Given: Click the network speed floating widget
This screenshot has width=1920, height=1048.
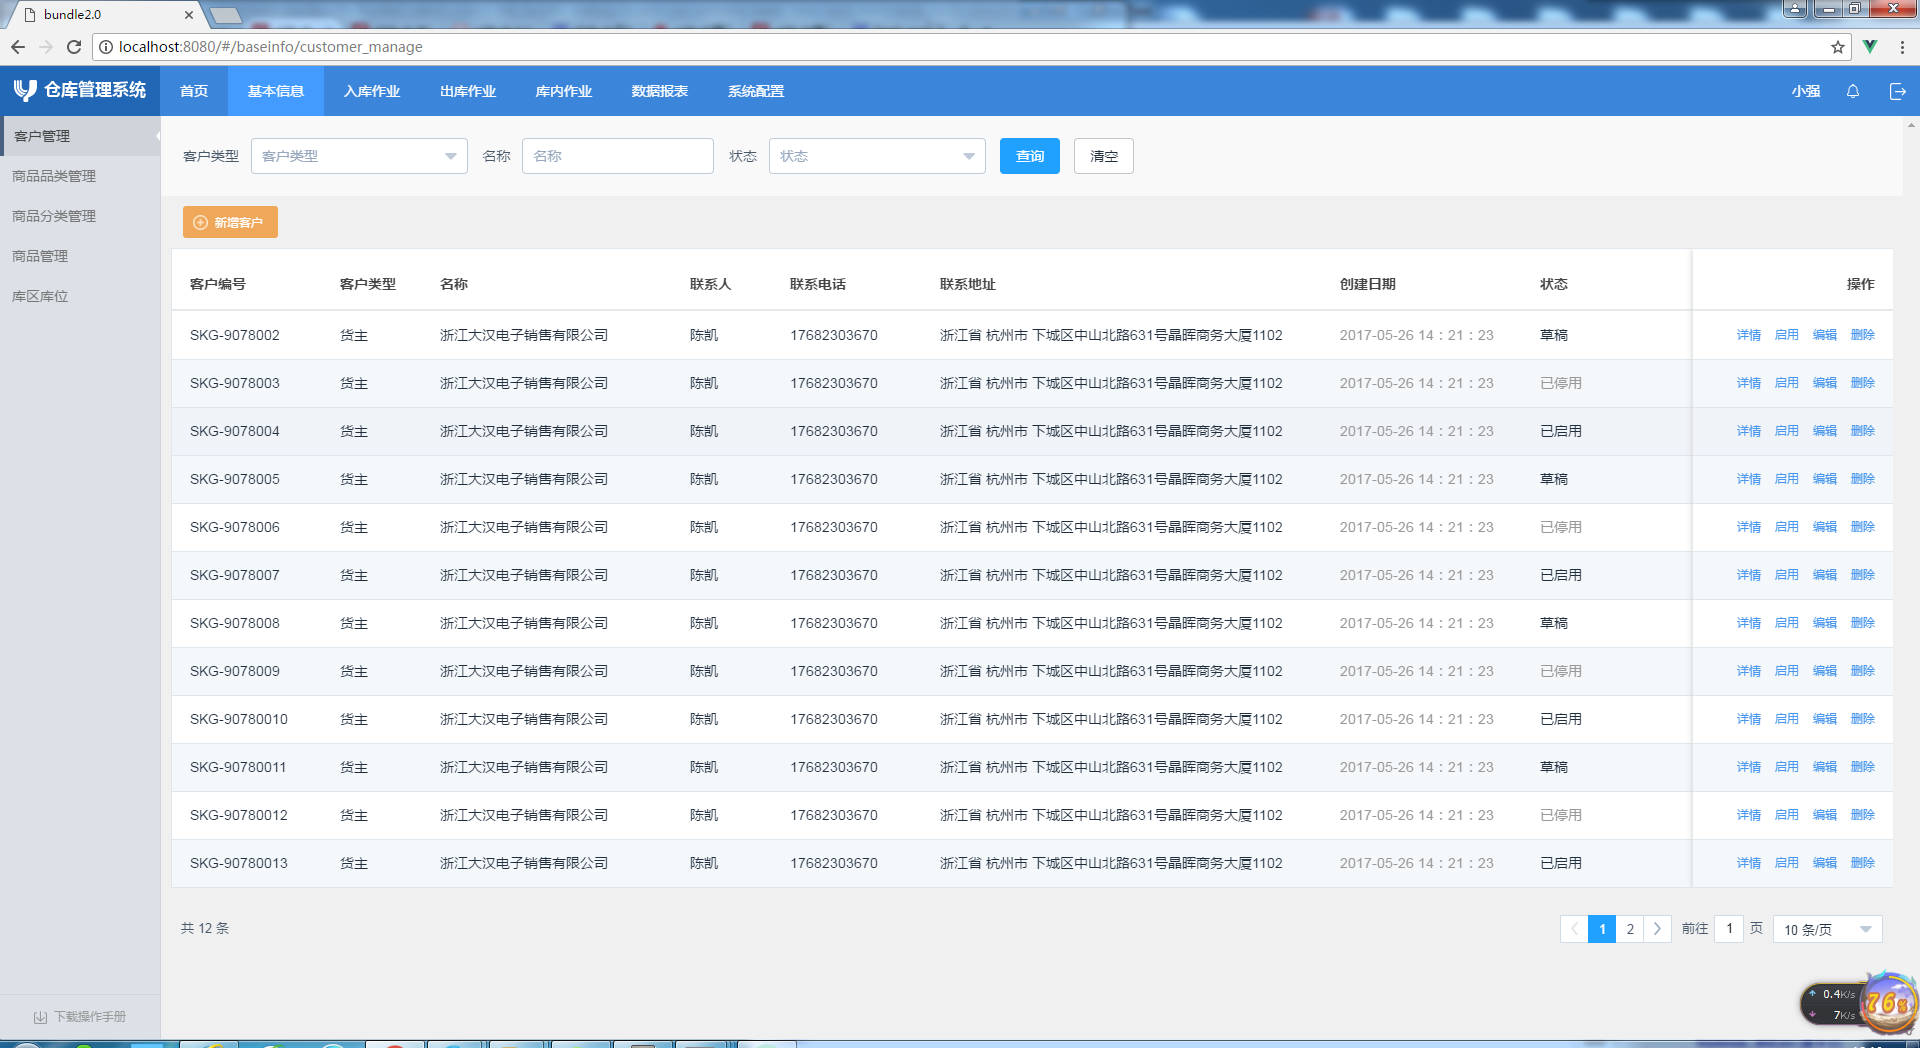Looking at the screenshot, I should coord(1860,1003).
